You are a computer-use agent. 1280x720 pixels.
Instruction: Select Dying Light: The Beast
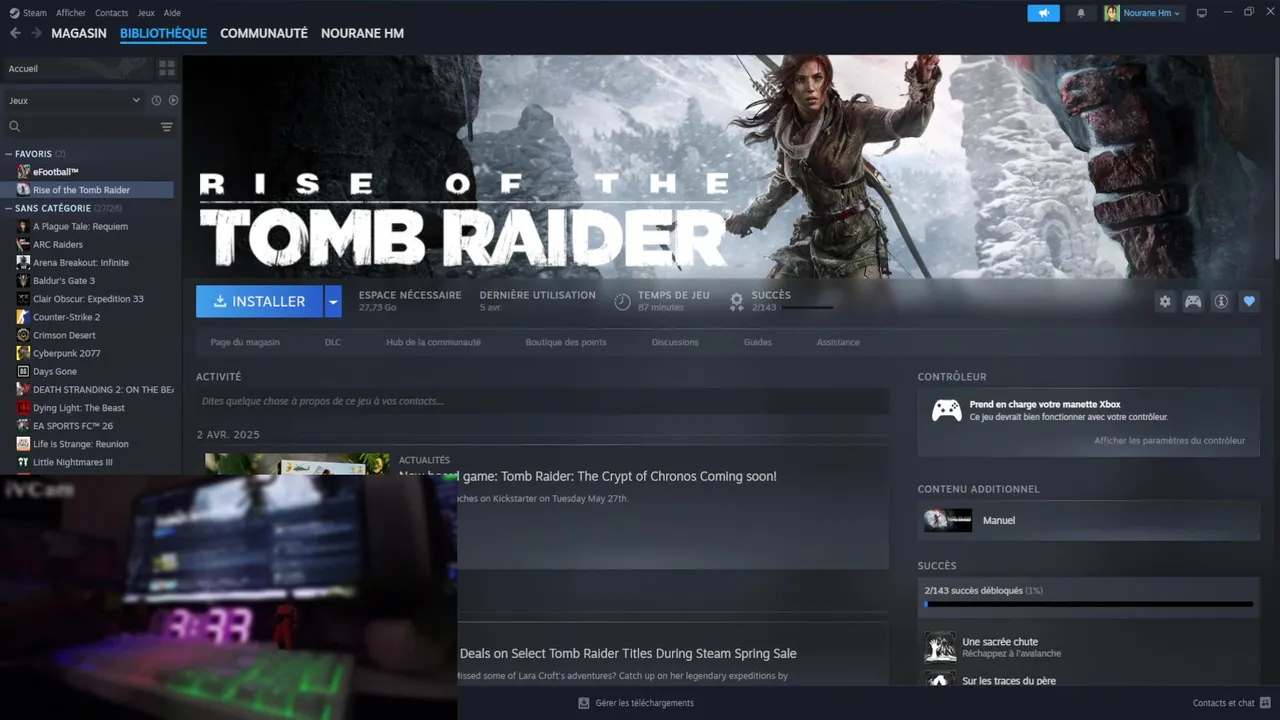(x=79, y=408)
